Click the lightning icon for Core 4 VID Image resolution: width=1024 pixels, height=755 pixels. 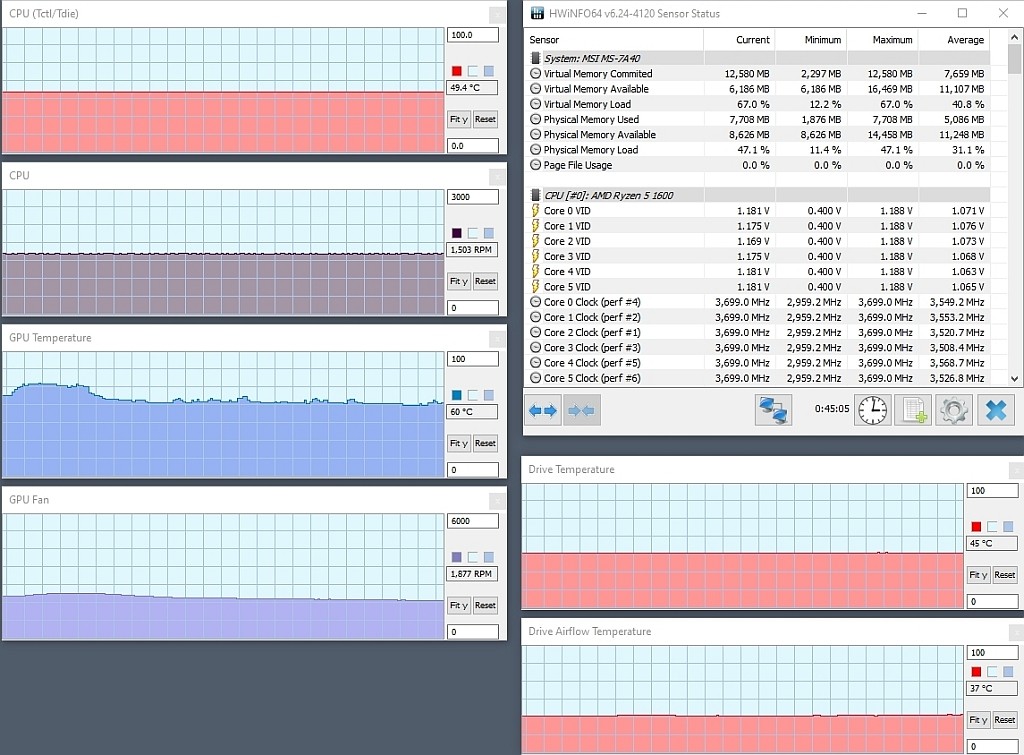(x=536, y=272)
